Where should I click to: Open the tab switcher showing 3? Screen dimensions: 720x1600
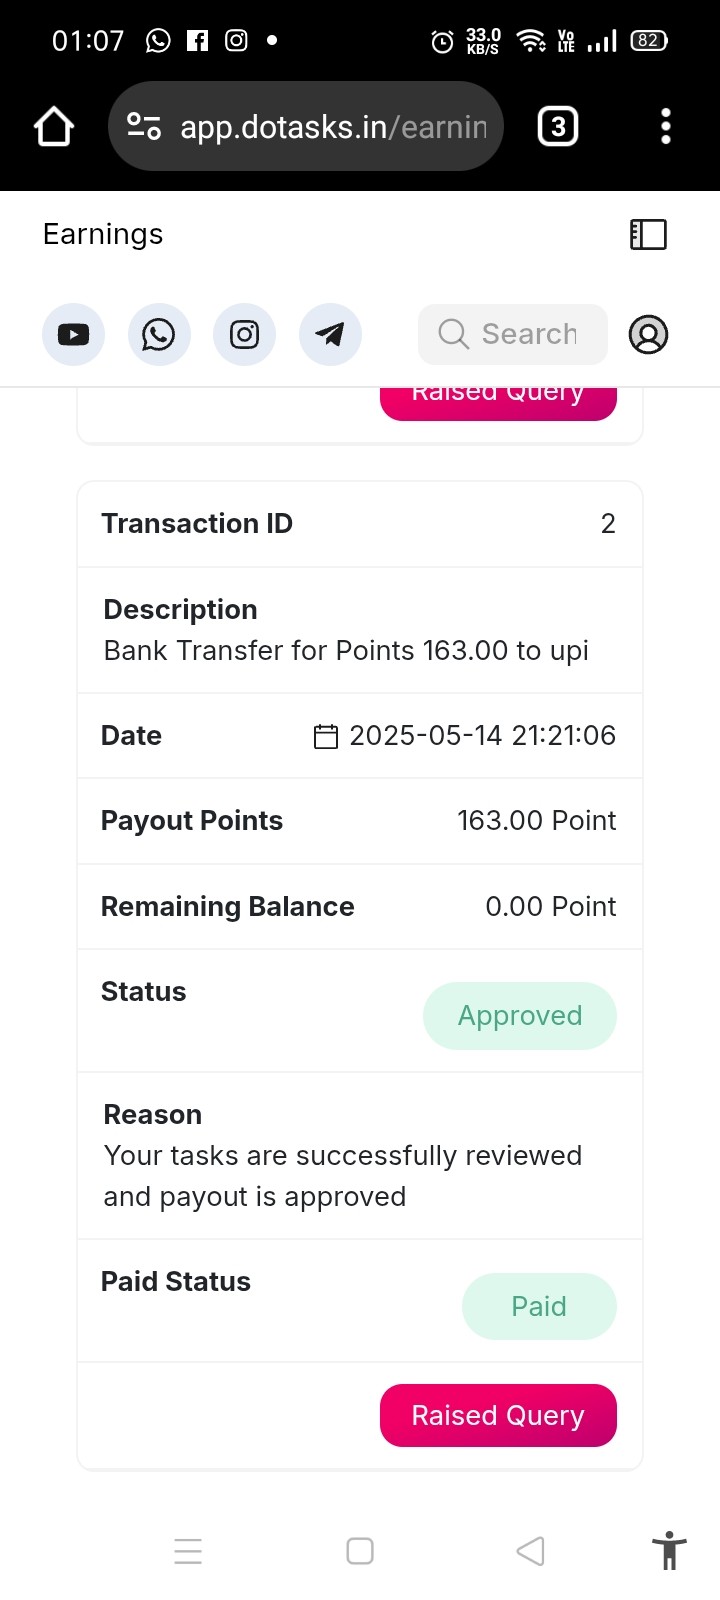coord(558,127)
